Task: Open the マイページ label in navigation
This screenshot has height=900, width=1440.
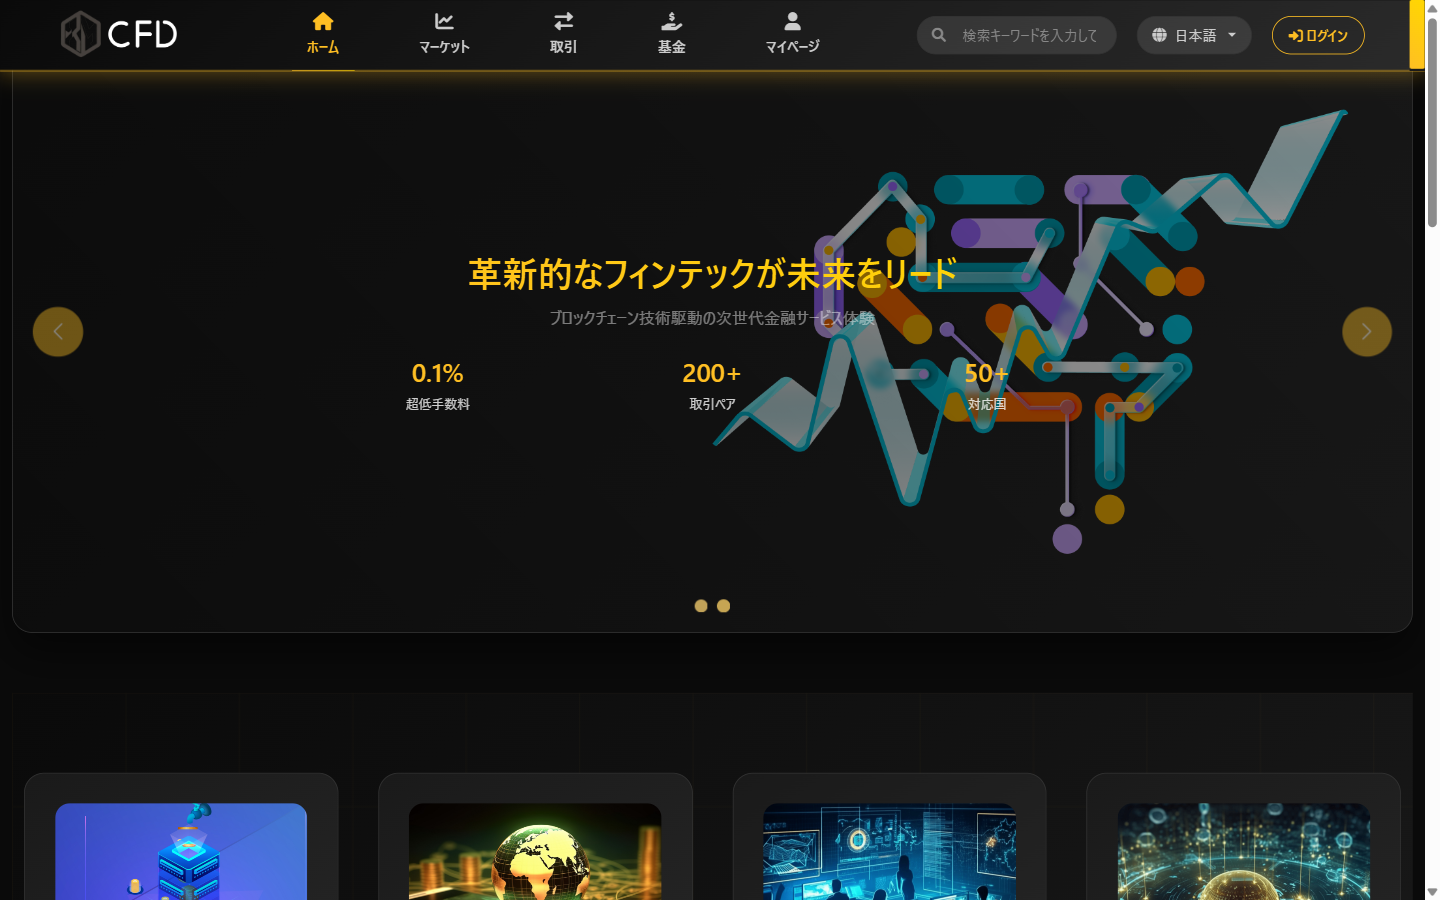Action: 792,47
